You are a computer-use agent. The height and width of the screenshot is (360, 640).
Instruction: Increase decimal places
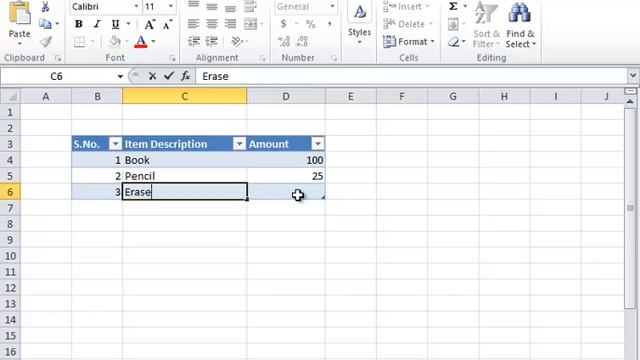click(284, 41)
